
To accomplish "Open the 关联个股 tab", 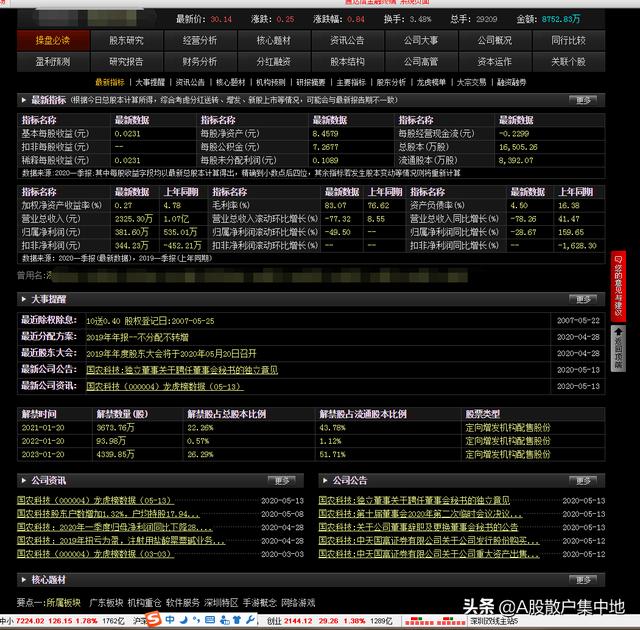I will pos(569,62).
